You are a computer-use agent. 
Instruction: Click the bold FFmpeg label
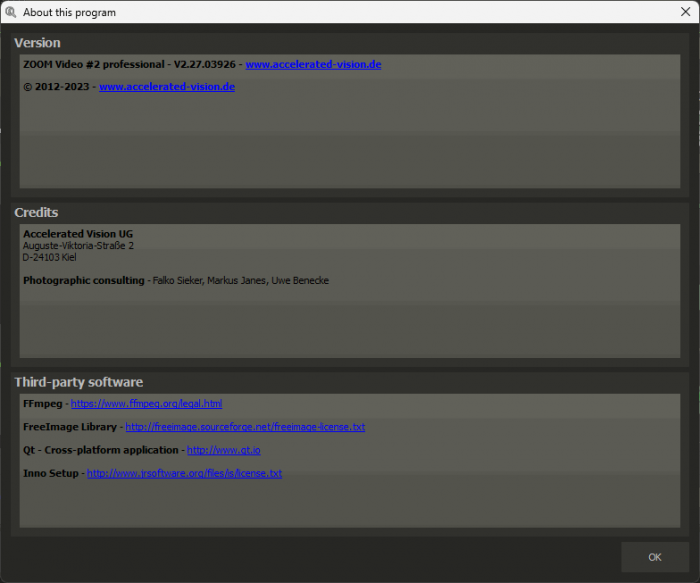click(x=43, y=404)
